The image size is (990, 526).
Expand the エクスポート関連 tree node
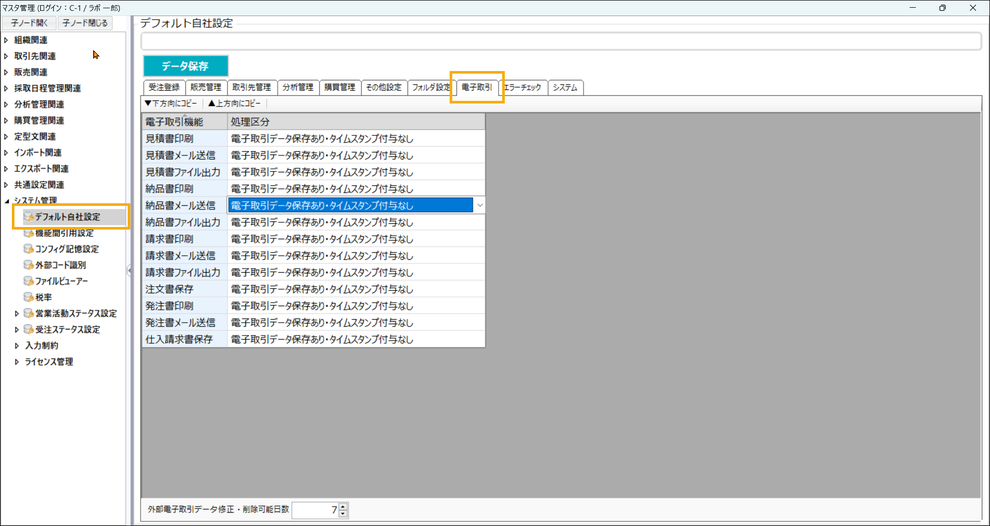pyautogui.click(x=6, y=169)
